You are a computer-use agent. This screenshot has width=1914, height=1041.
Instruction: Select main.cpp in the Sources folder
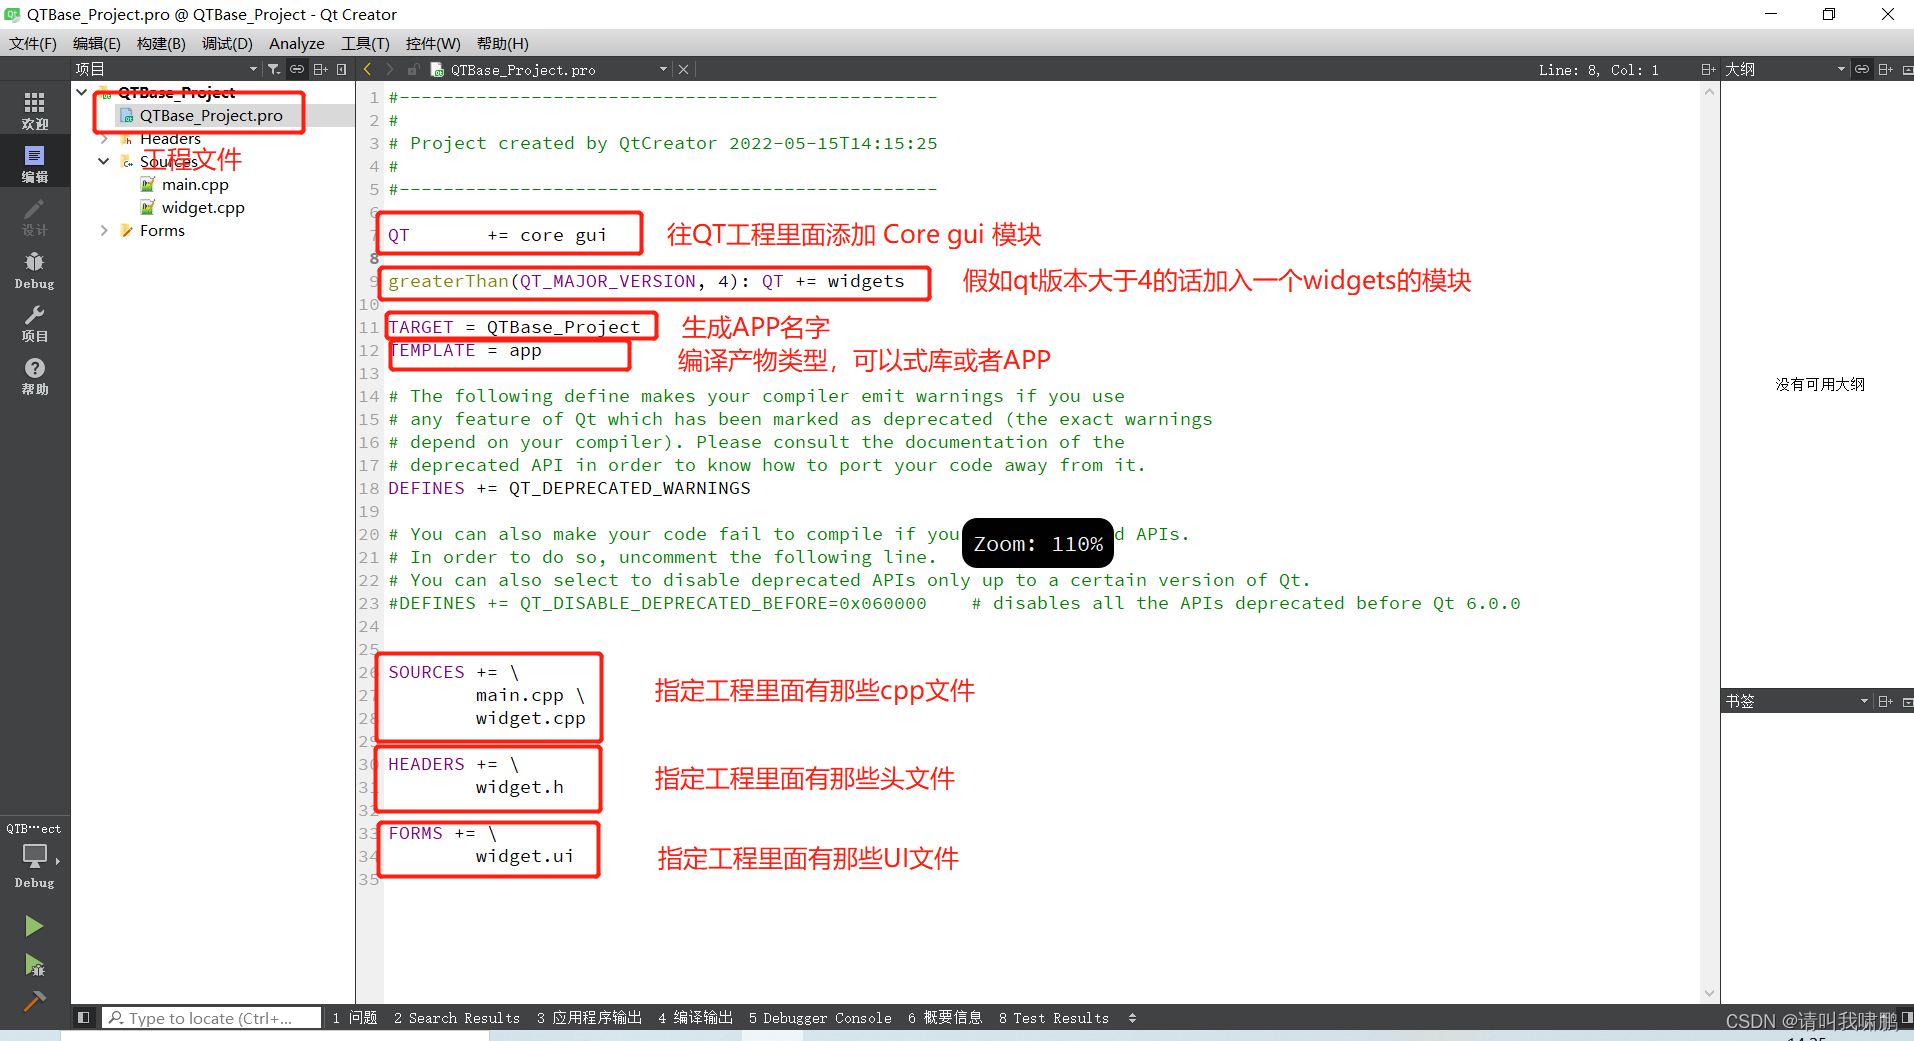tap(195, 184)
